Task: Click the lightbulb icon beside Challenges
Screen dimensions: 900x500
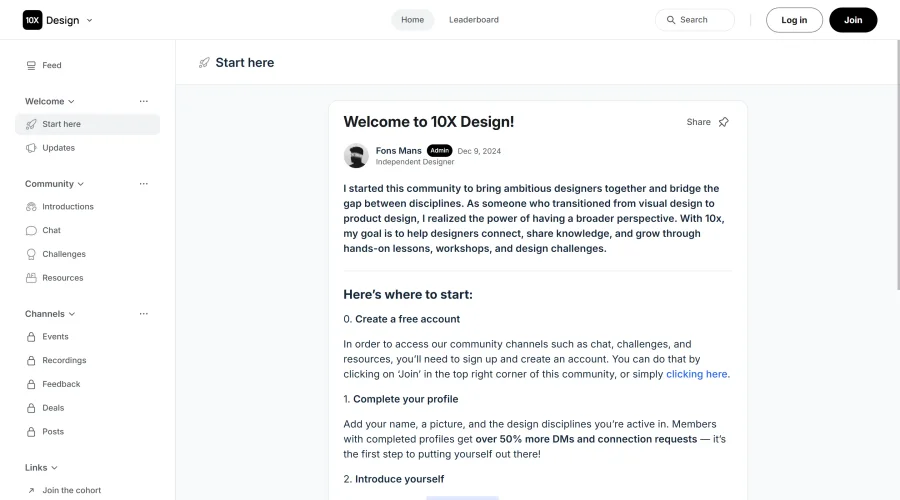Action: (31, 254)
